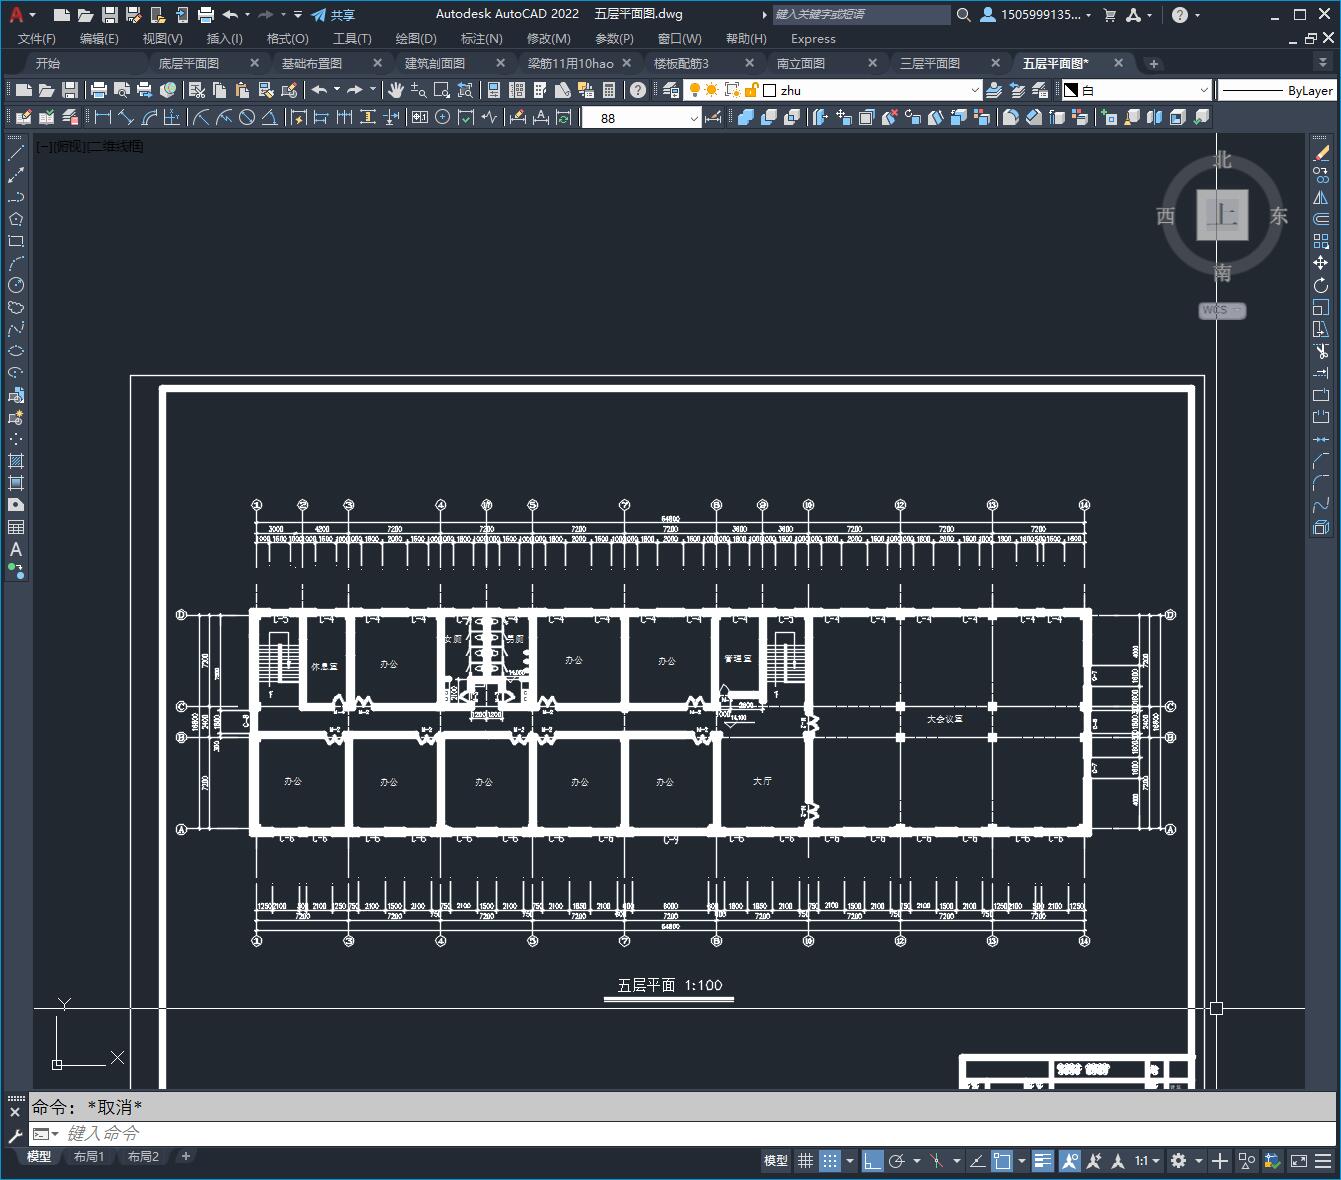Select the Erase tool in modify toolbar
This screenshot has height=1180, width=1341.
click(1321, 153)
